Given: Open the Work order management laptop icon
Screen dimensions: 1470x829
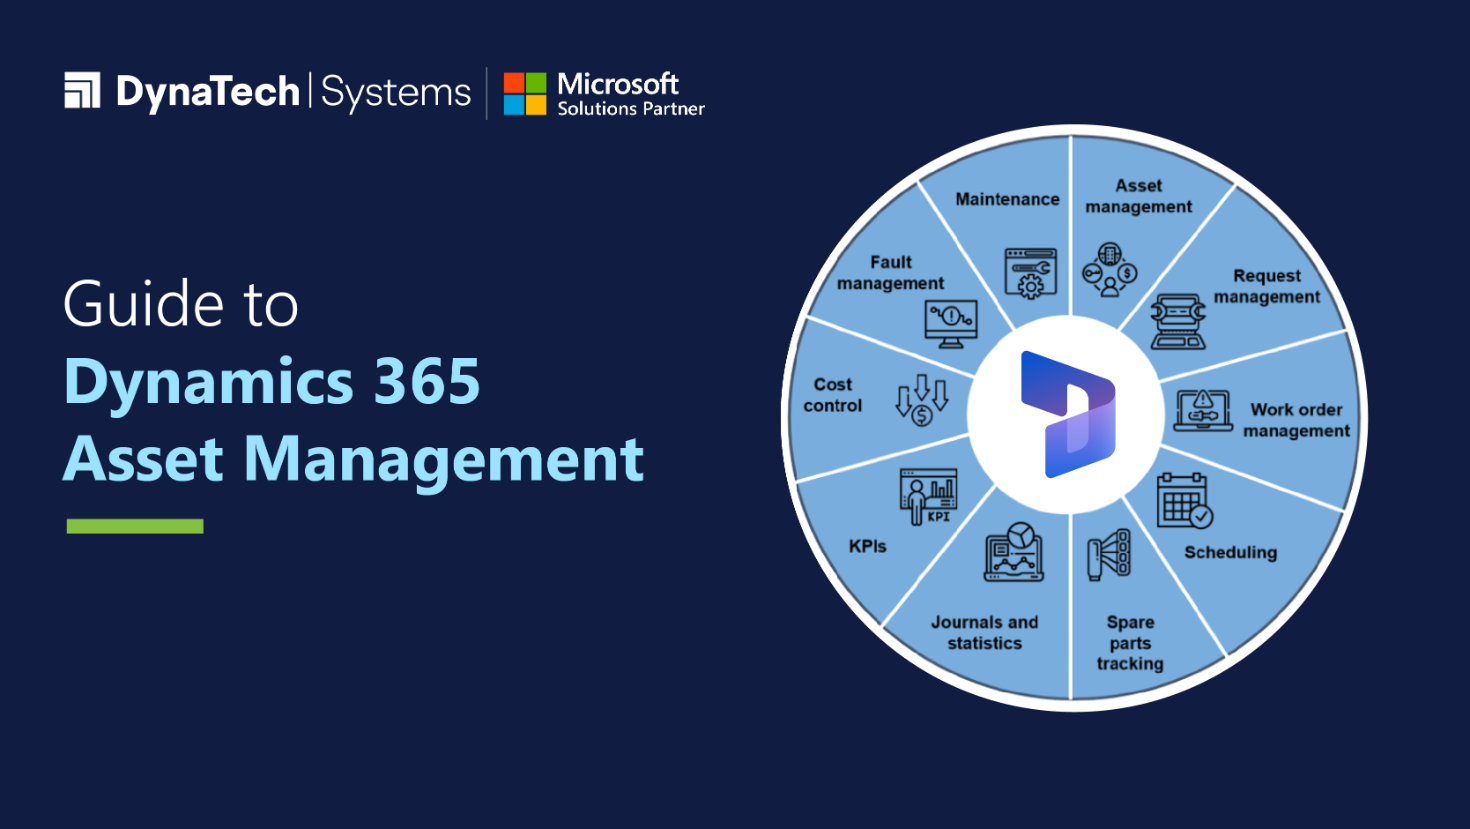Looking at the screenshot, I should pyautogui.click(x=1202, y=411).
